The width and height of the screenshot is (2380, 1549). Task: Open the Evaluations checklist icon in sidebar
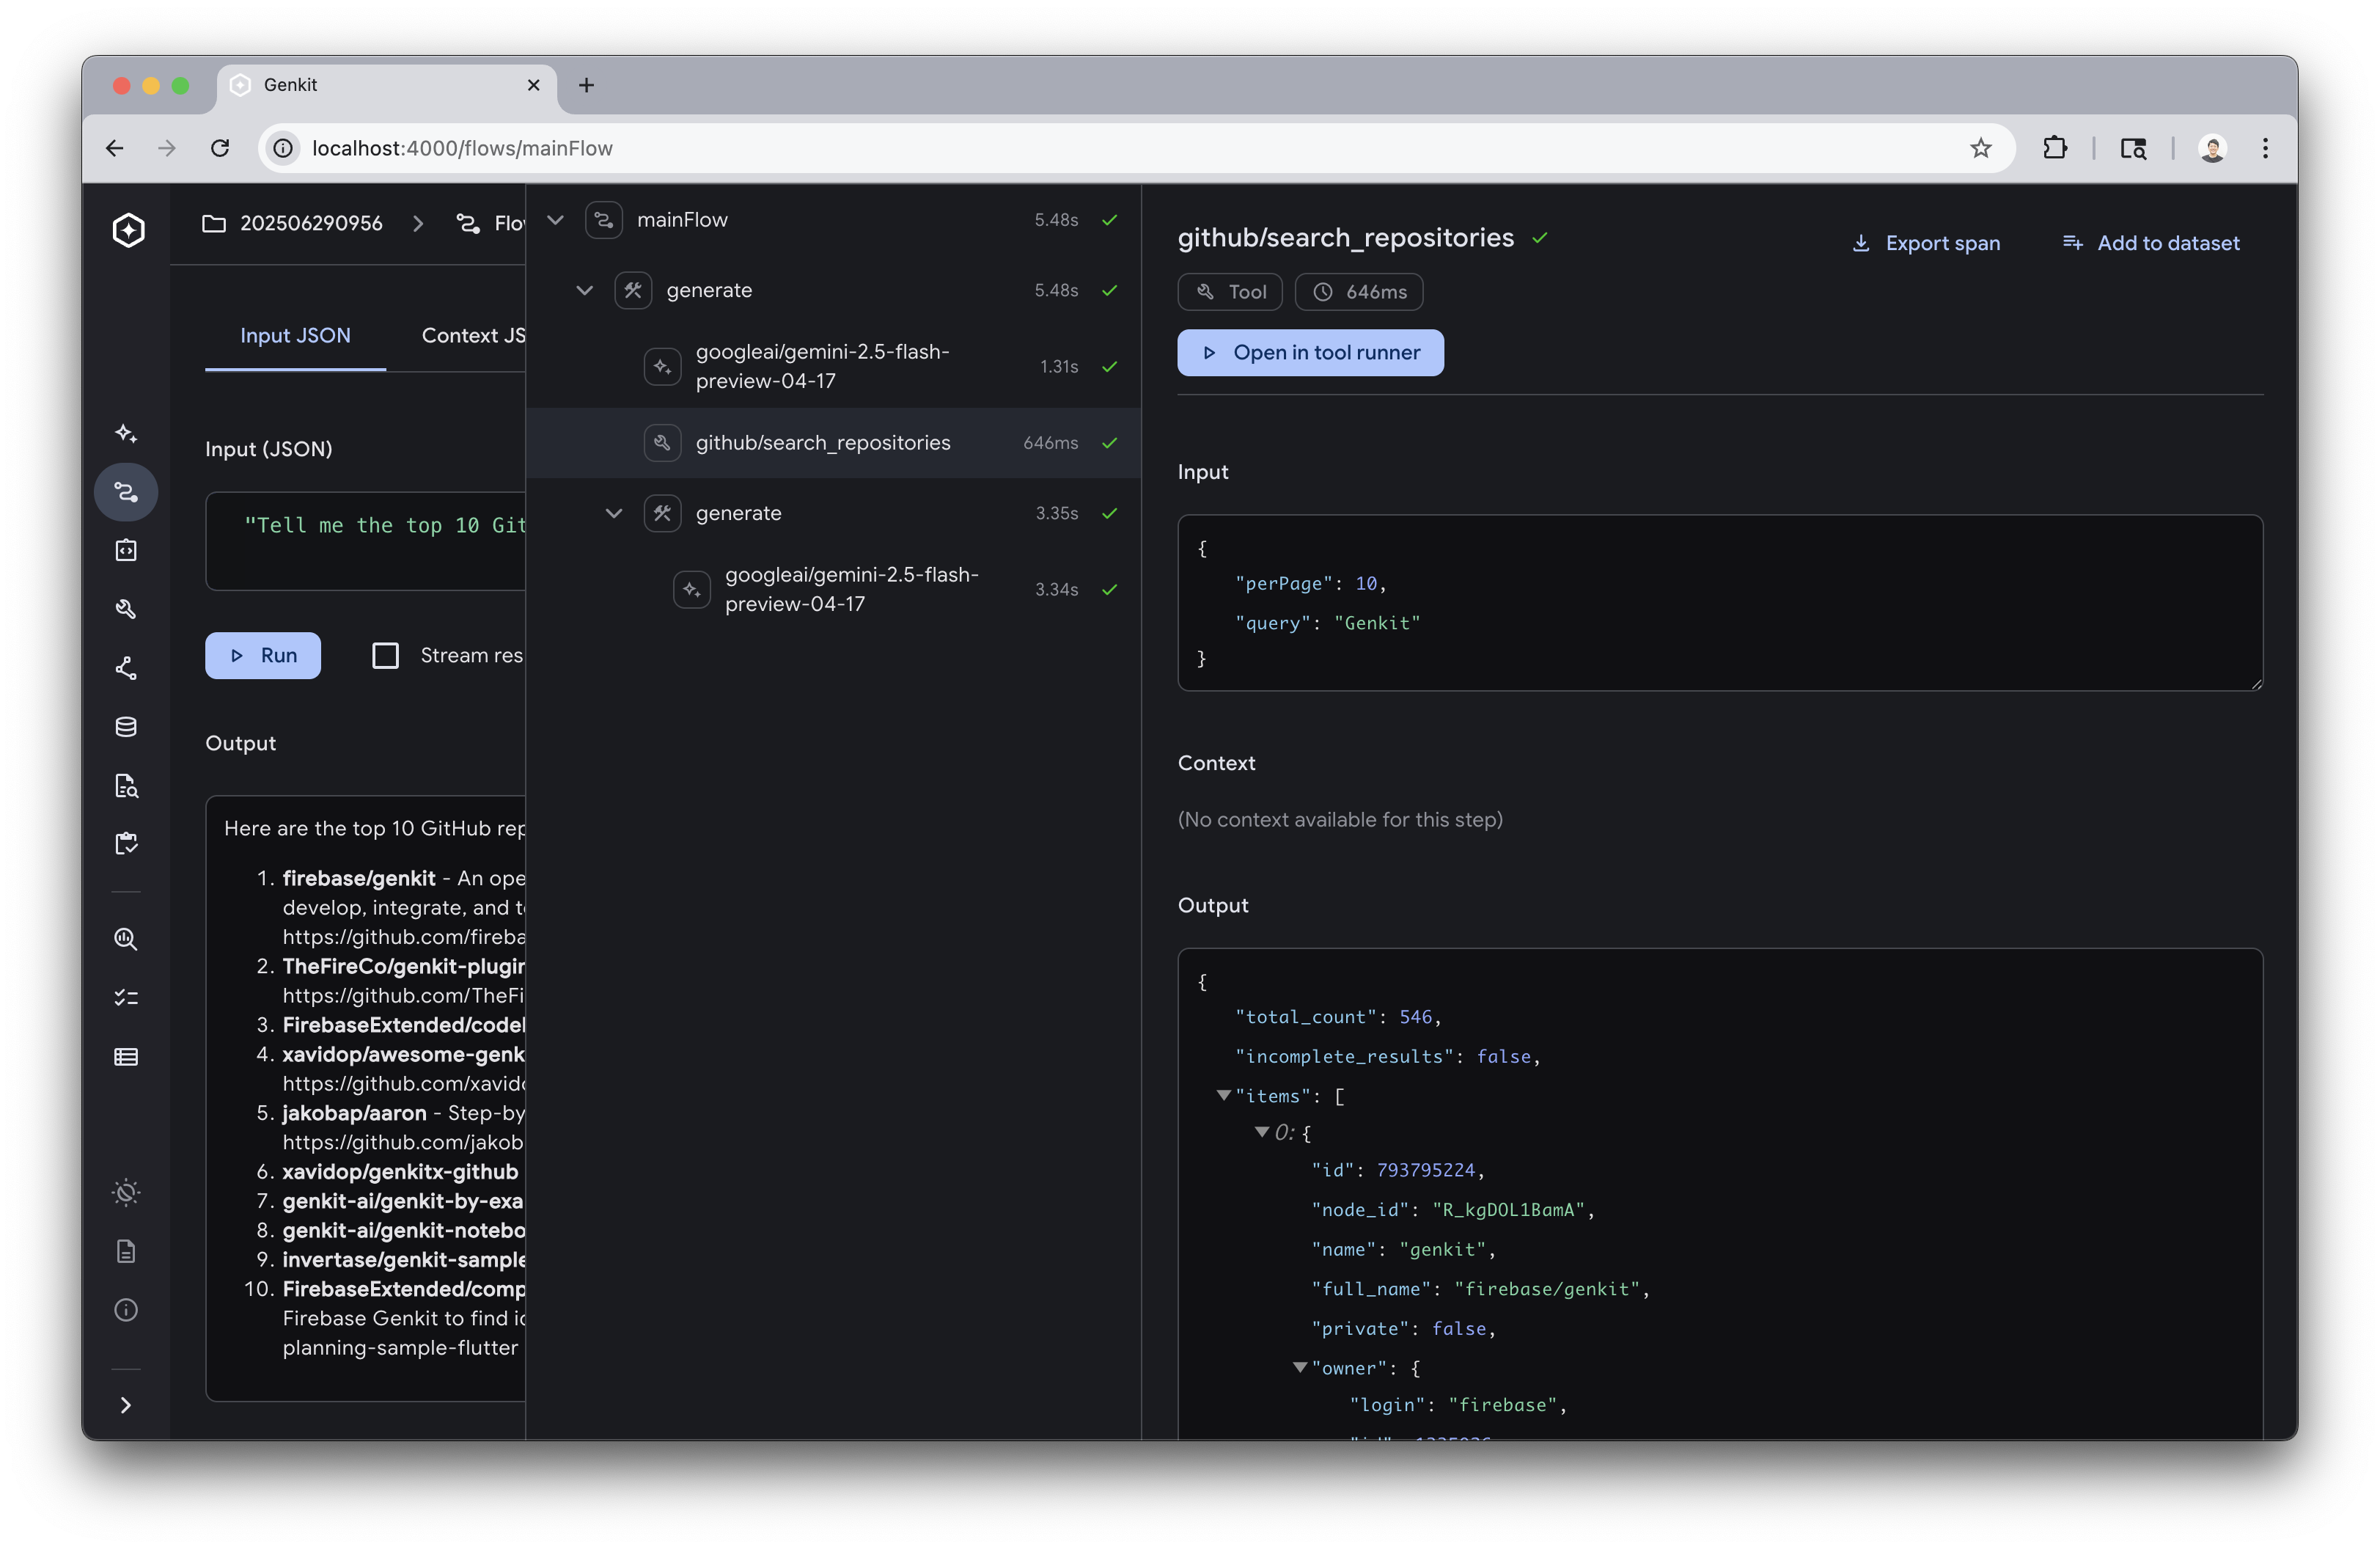[x=126, y=998]
